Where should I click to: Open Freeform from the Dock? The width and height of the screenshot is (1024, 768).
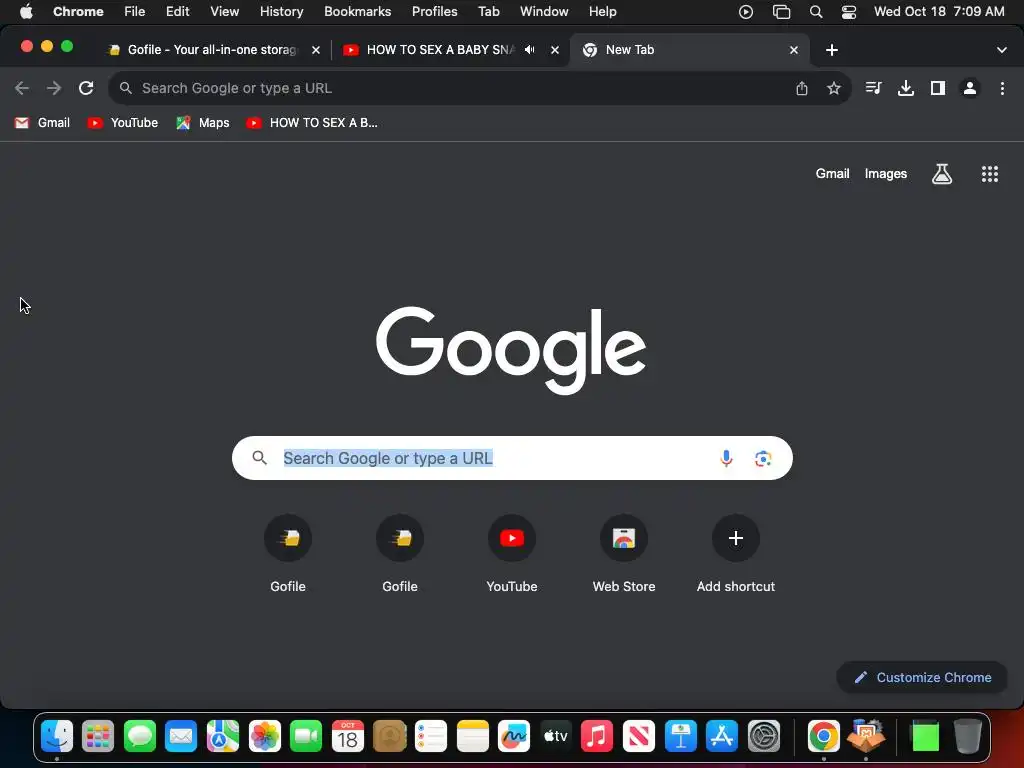click(514, 737)
